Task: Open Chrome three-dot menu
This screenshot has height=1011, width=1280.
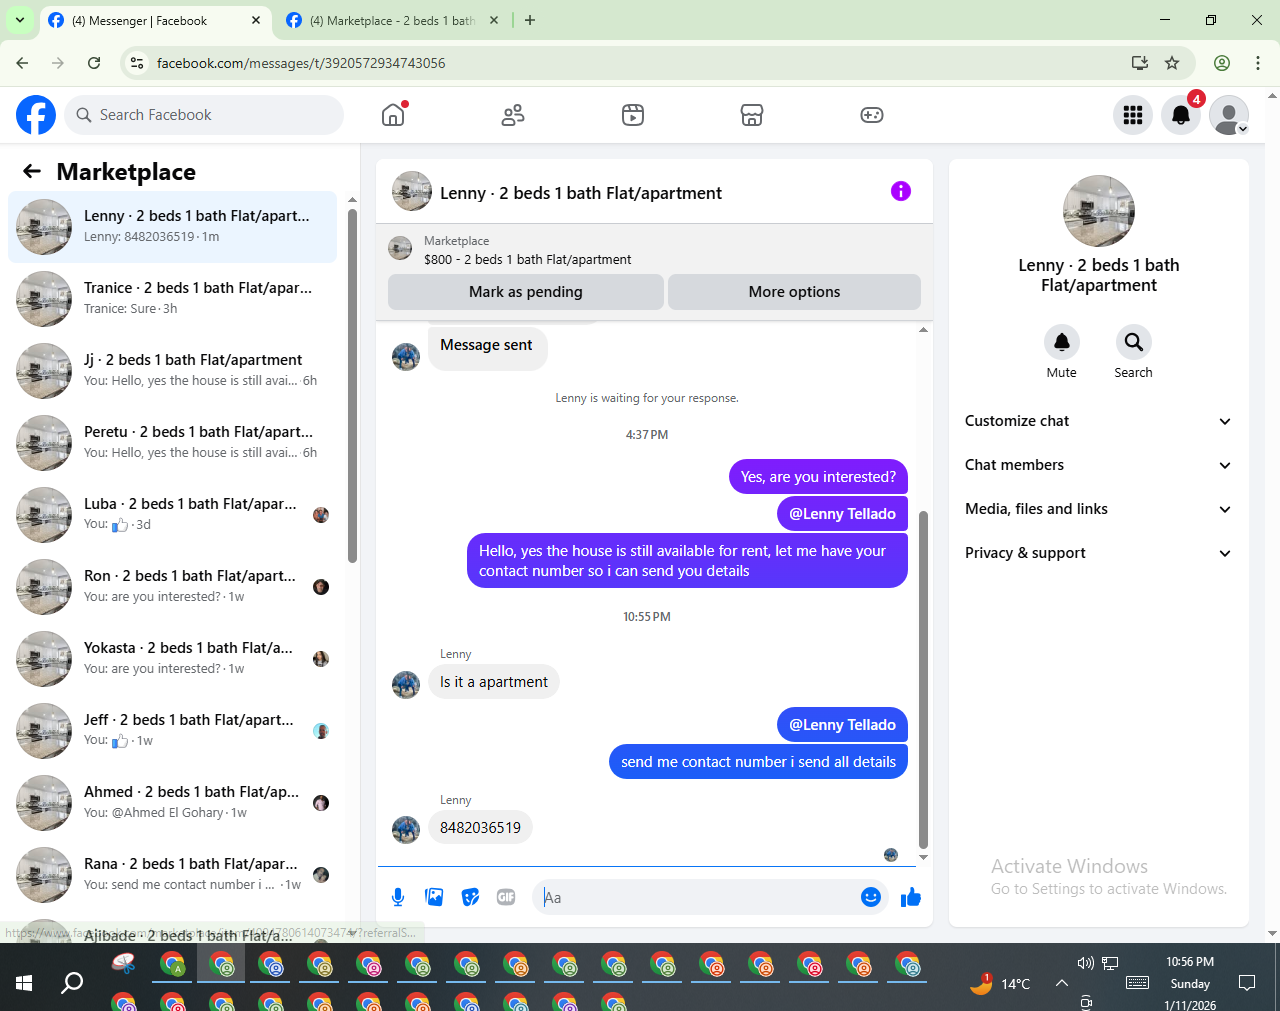Action: click(x=1258, y=63)
